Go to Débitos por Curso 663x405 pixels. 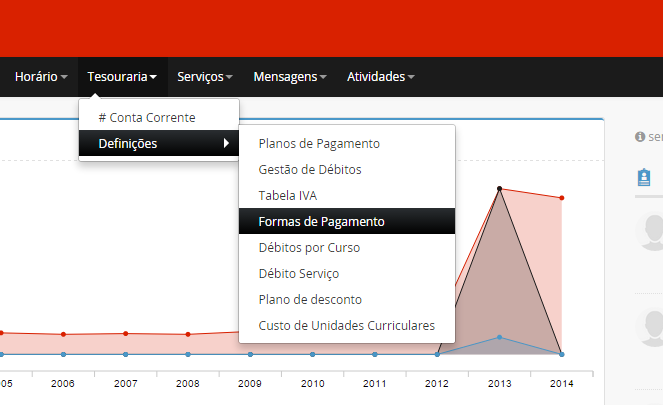[x=308, y=247]
